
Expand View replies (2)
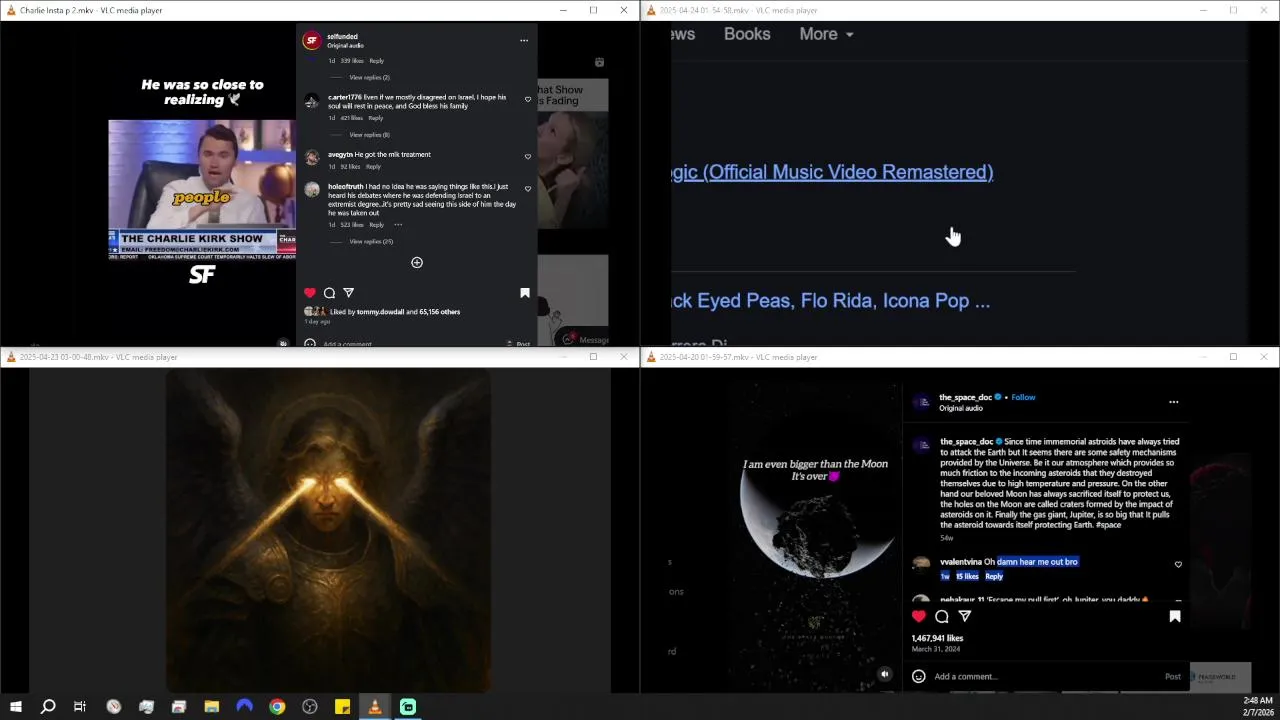[x=369, y=77]
